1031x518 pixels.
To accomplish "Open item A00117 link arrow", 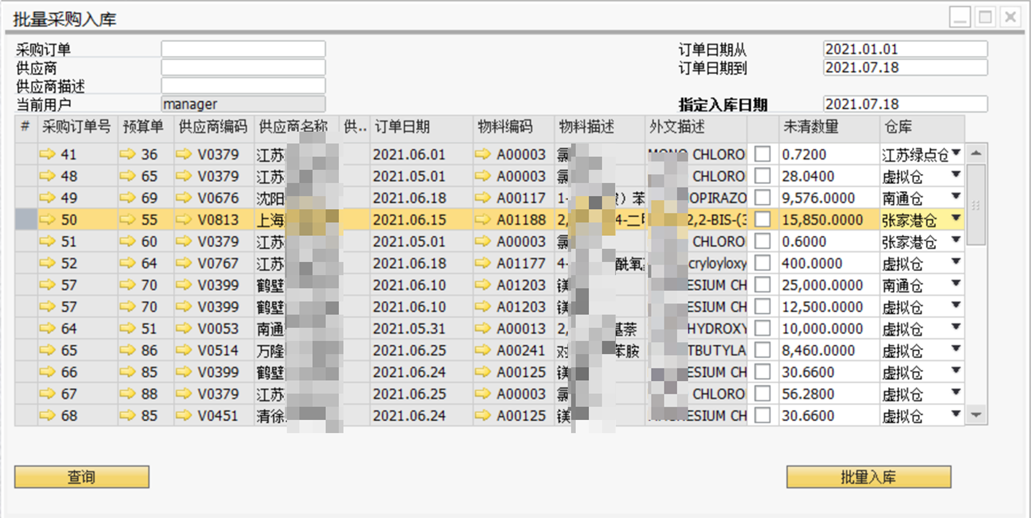I will [483, 198].
